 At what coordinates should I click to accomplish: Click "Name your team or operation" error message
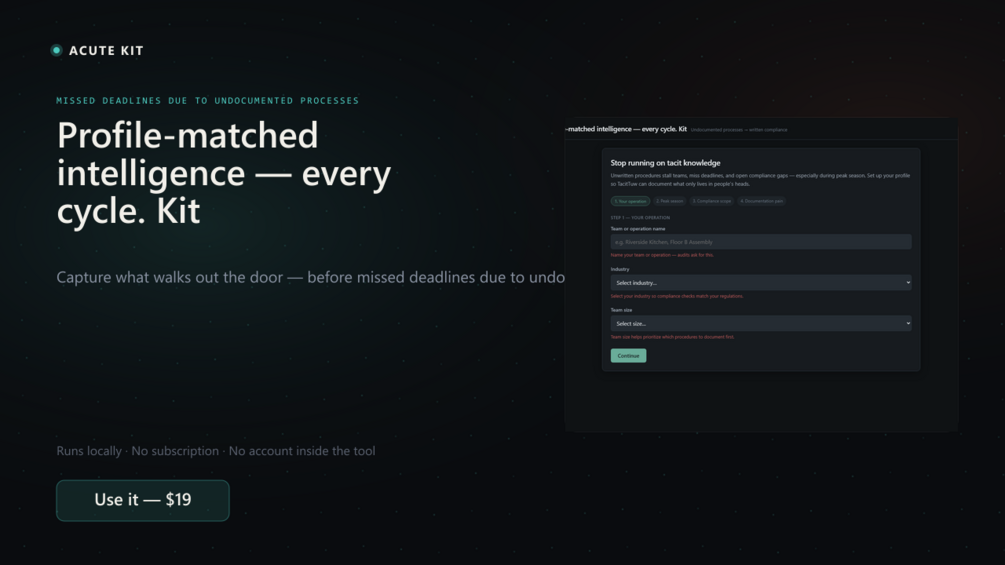662,255
